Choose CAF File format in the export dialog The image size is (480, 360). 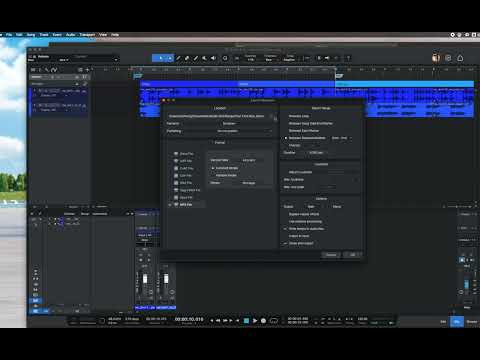coord(183,176)
